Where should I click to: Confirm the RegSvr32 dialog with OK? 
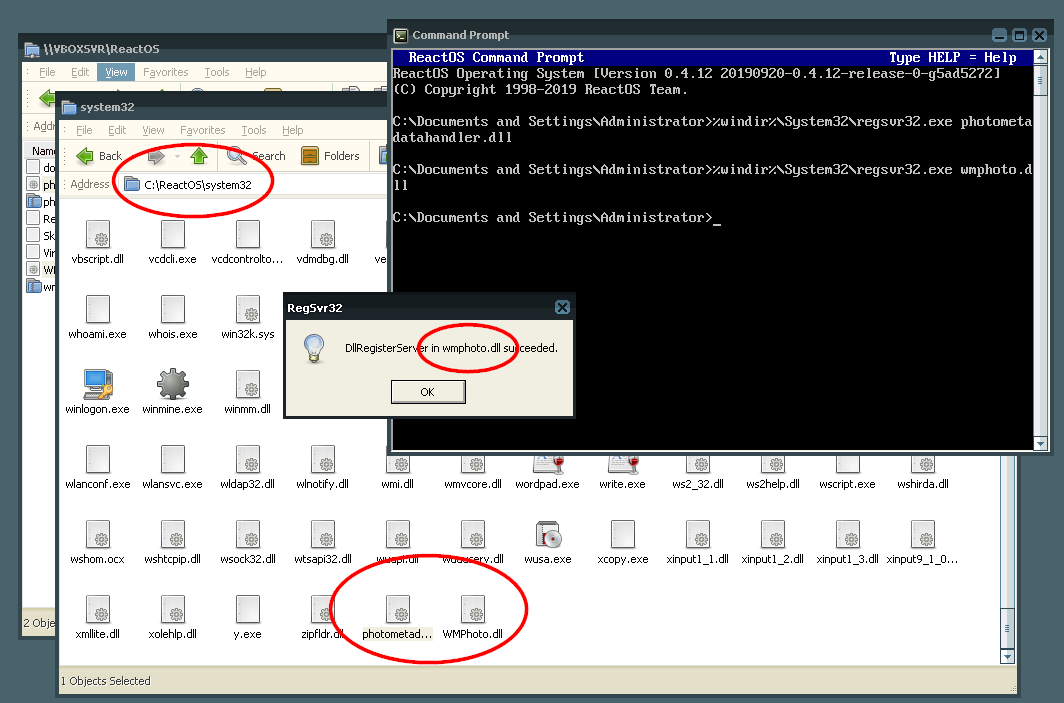coord(428,392)
